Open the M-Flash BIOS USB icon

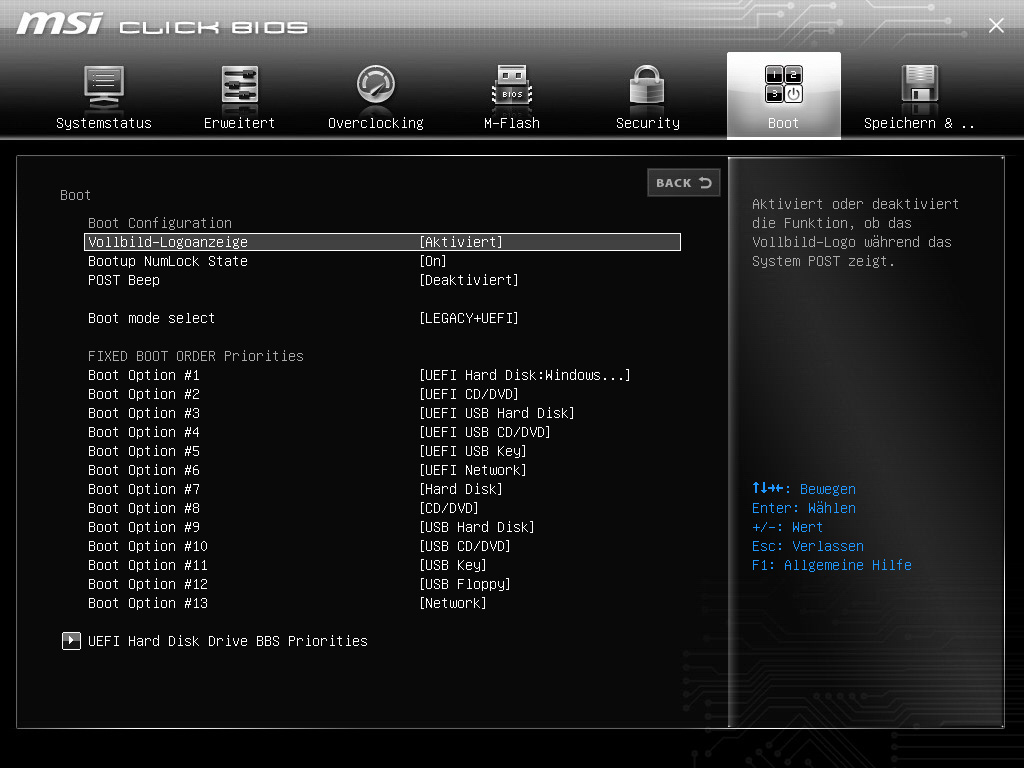[x=512, y=85]
